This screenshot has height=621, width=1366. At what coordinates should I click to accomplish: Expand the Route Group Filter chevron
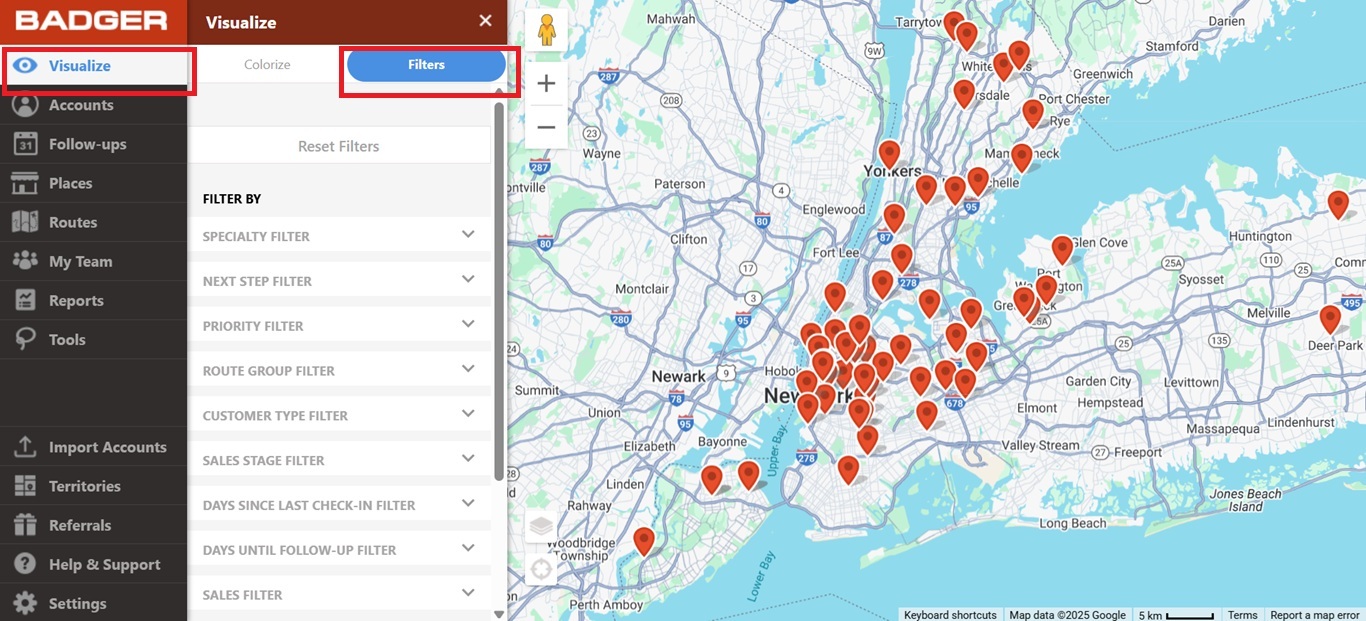(x=468, y=369)
